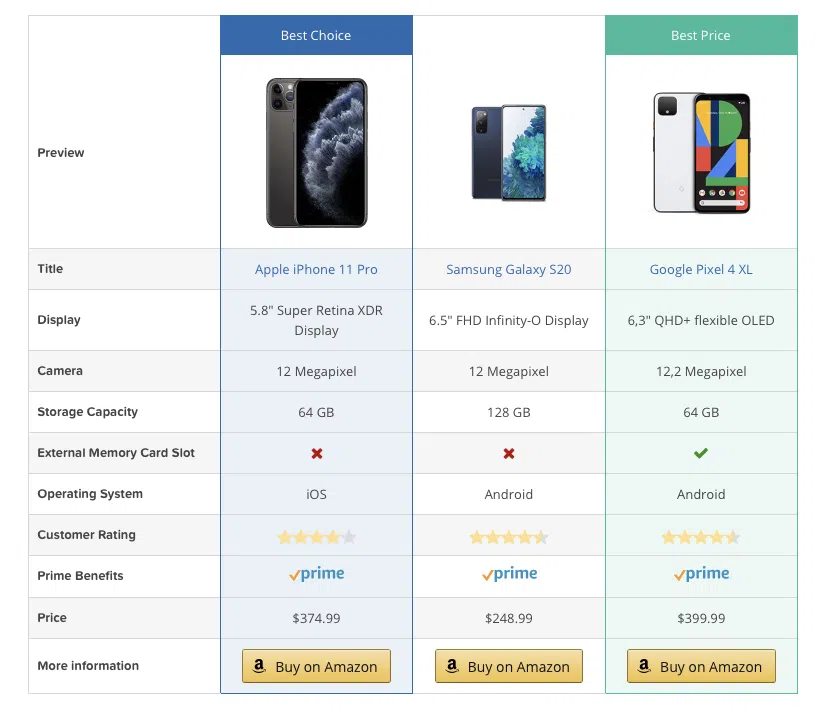The image size is (818, 710).
Task: Click the prime logo in Pixel 4 XL column
Action: point(701,574)
